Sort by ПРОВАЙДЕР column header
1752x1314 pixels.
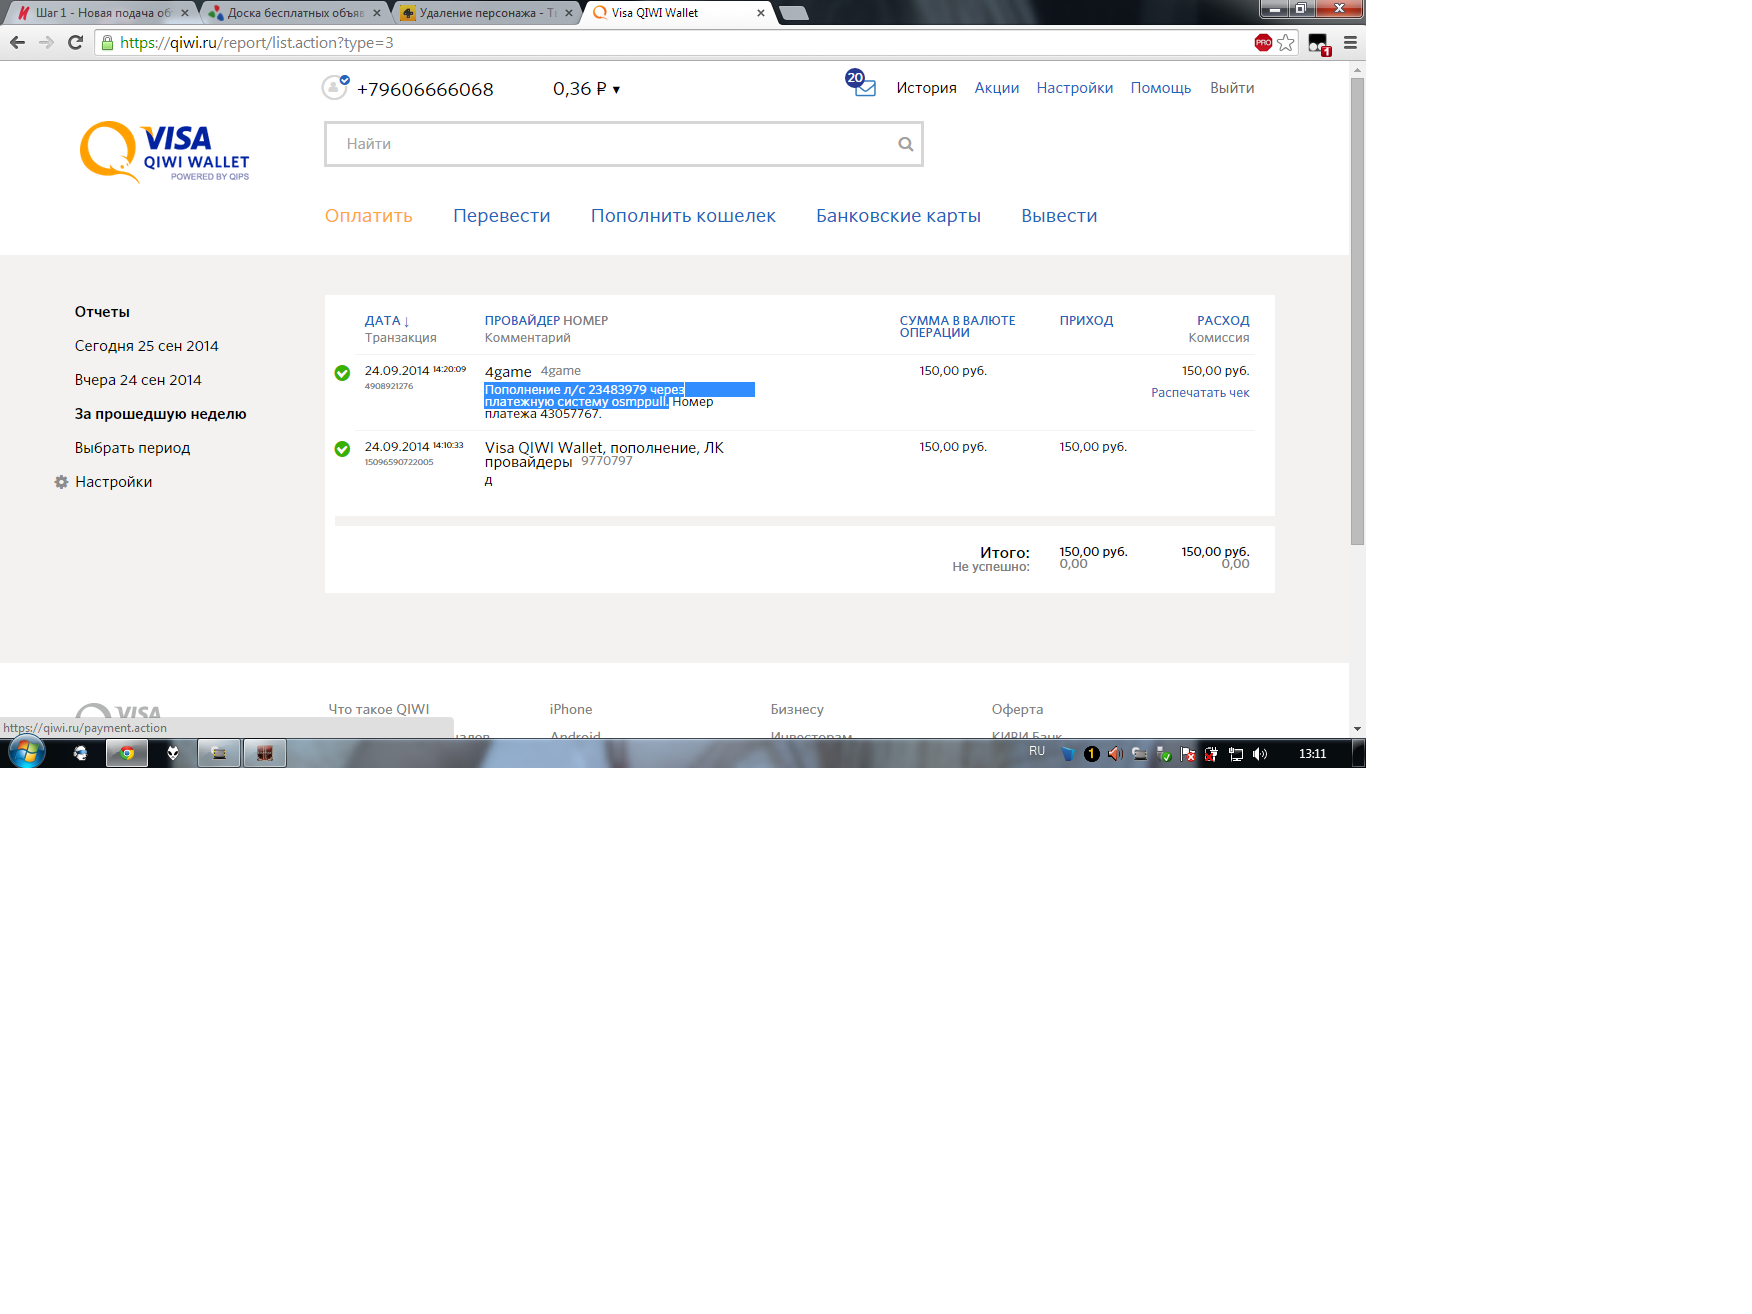pos(522,321)
